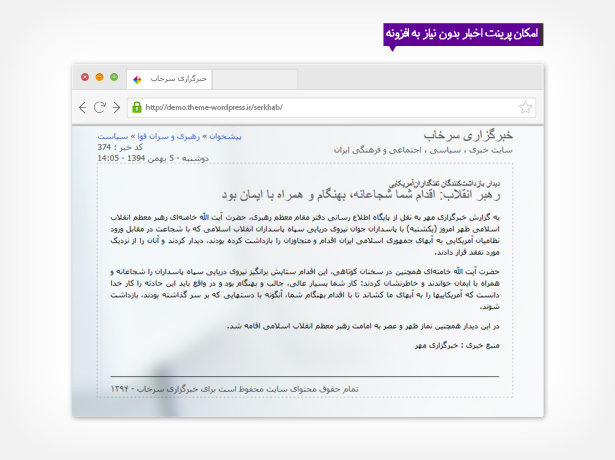Click the browser forward arrow
The height and width of the screenshot is (460, 615).
117,107
